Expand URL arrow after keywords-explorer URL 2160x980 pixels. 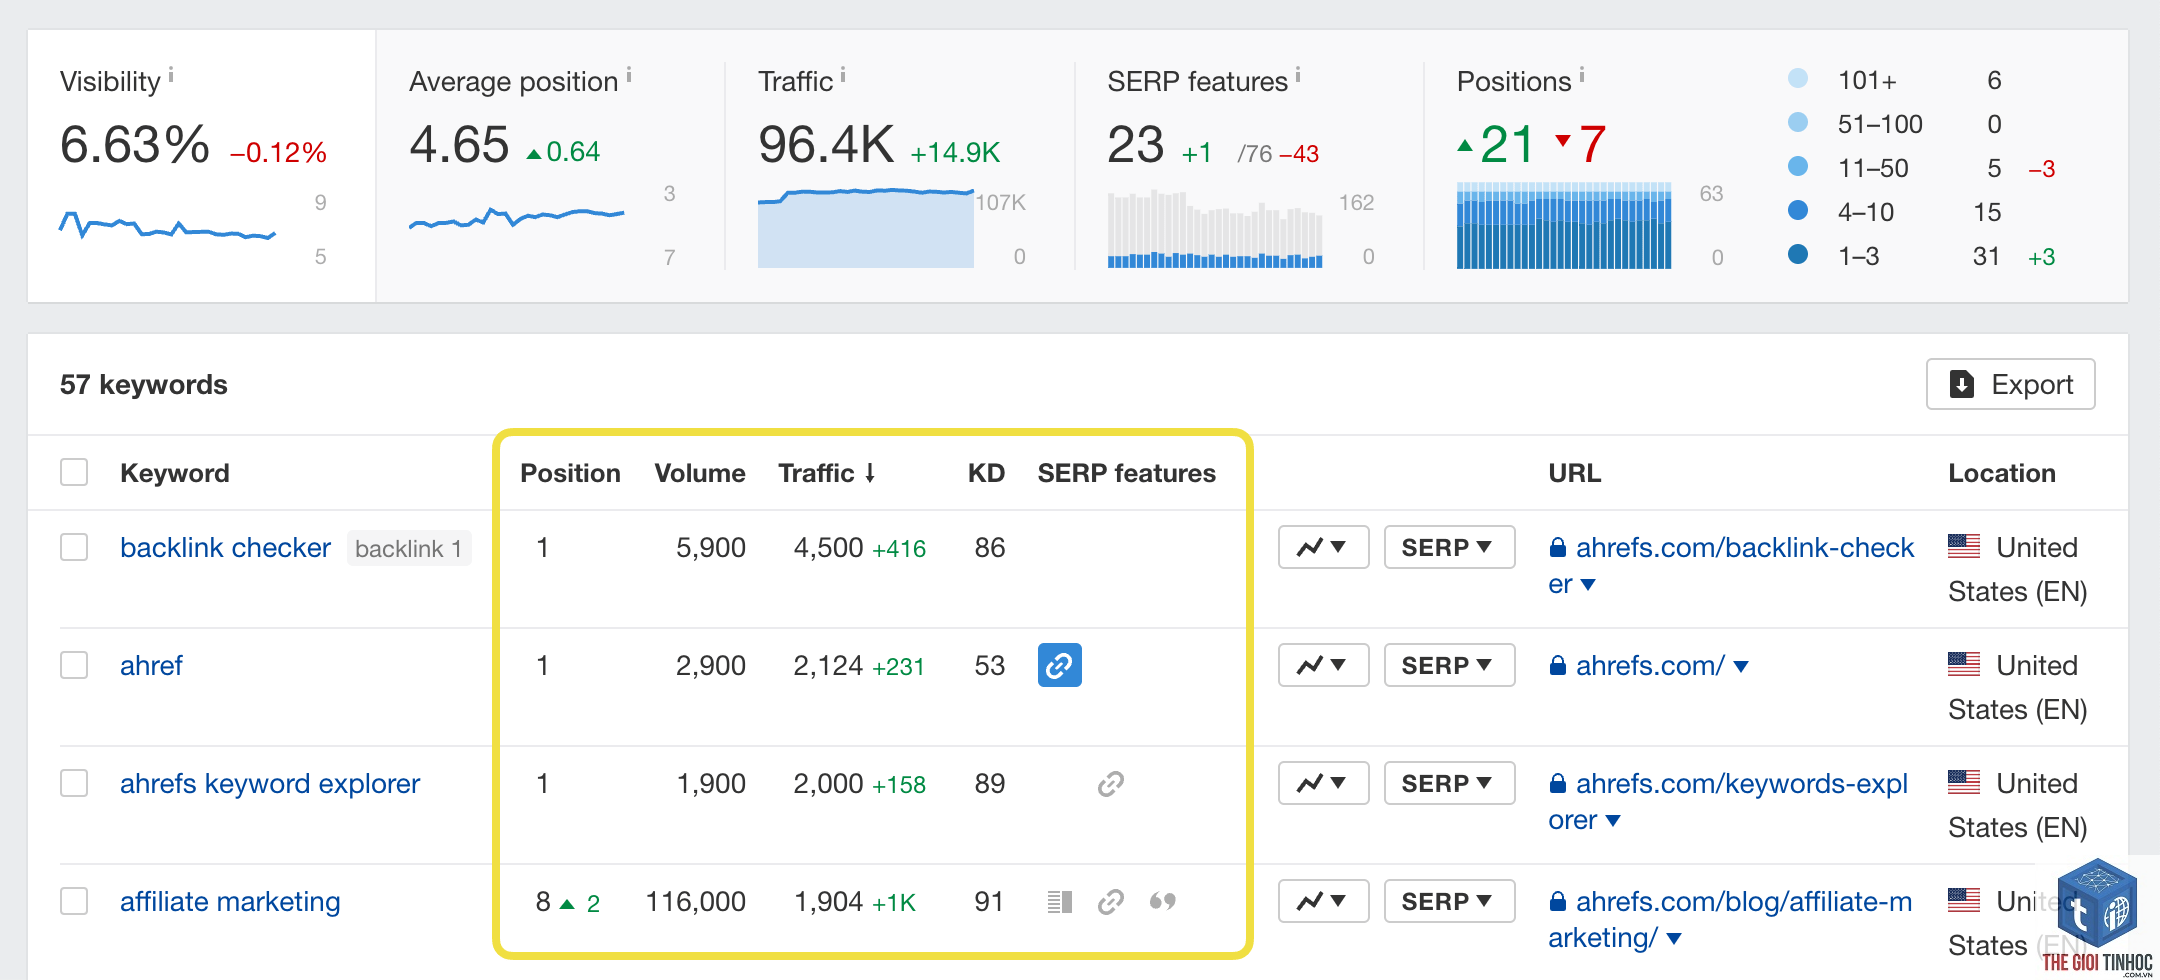click(1612, 821)
